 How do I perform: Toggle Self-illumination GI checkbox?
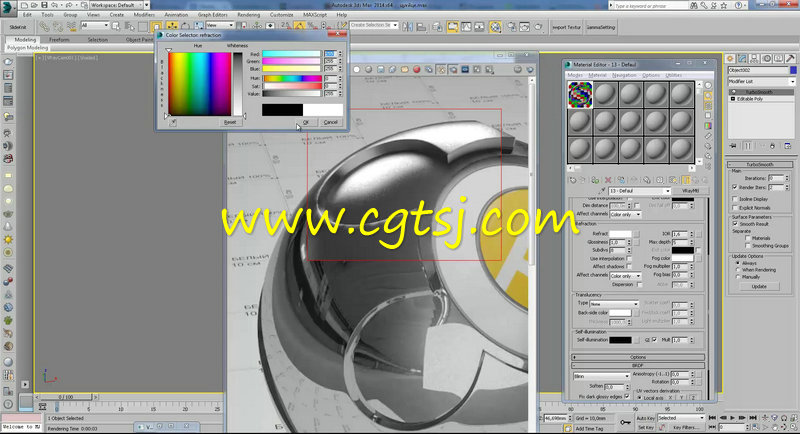click(655, 340)
